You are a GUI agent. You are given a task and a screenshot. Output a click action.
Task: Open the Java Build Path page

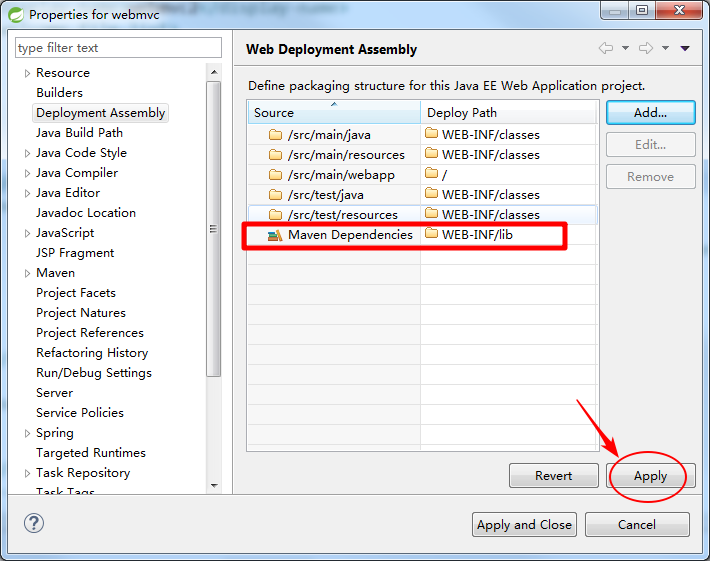pos(79,133)
